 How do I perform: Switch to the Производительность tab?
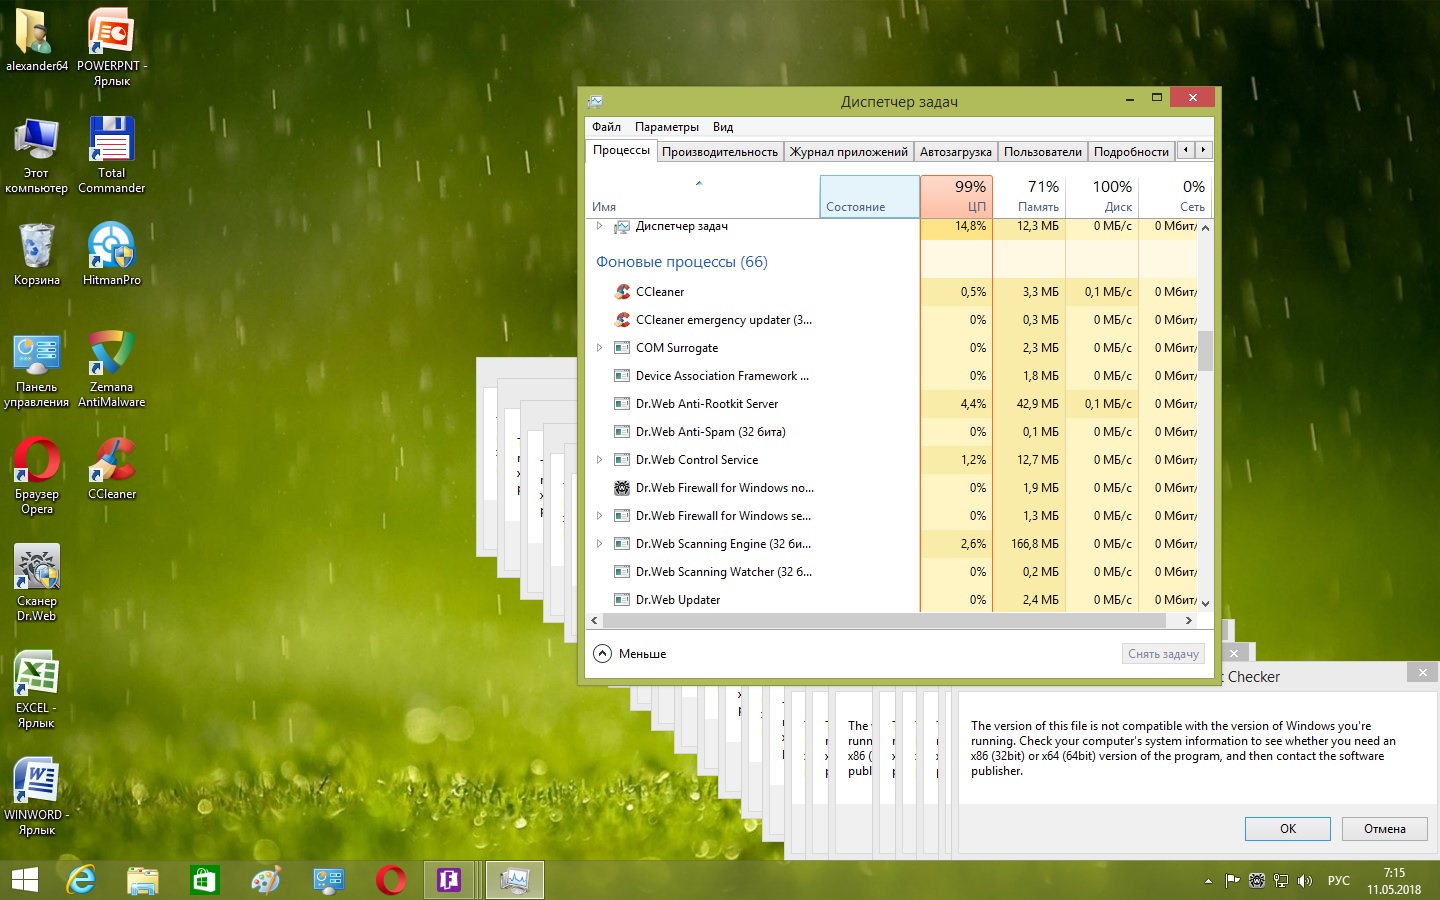719,152
